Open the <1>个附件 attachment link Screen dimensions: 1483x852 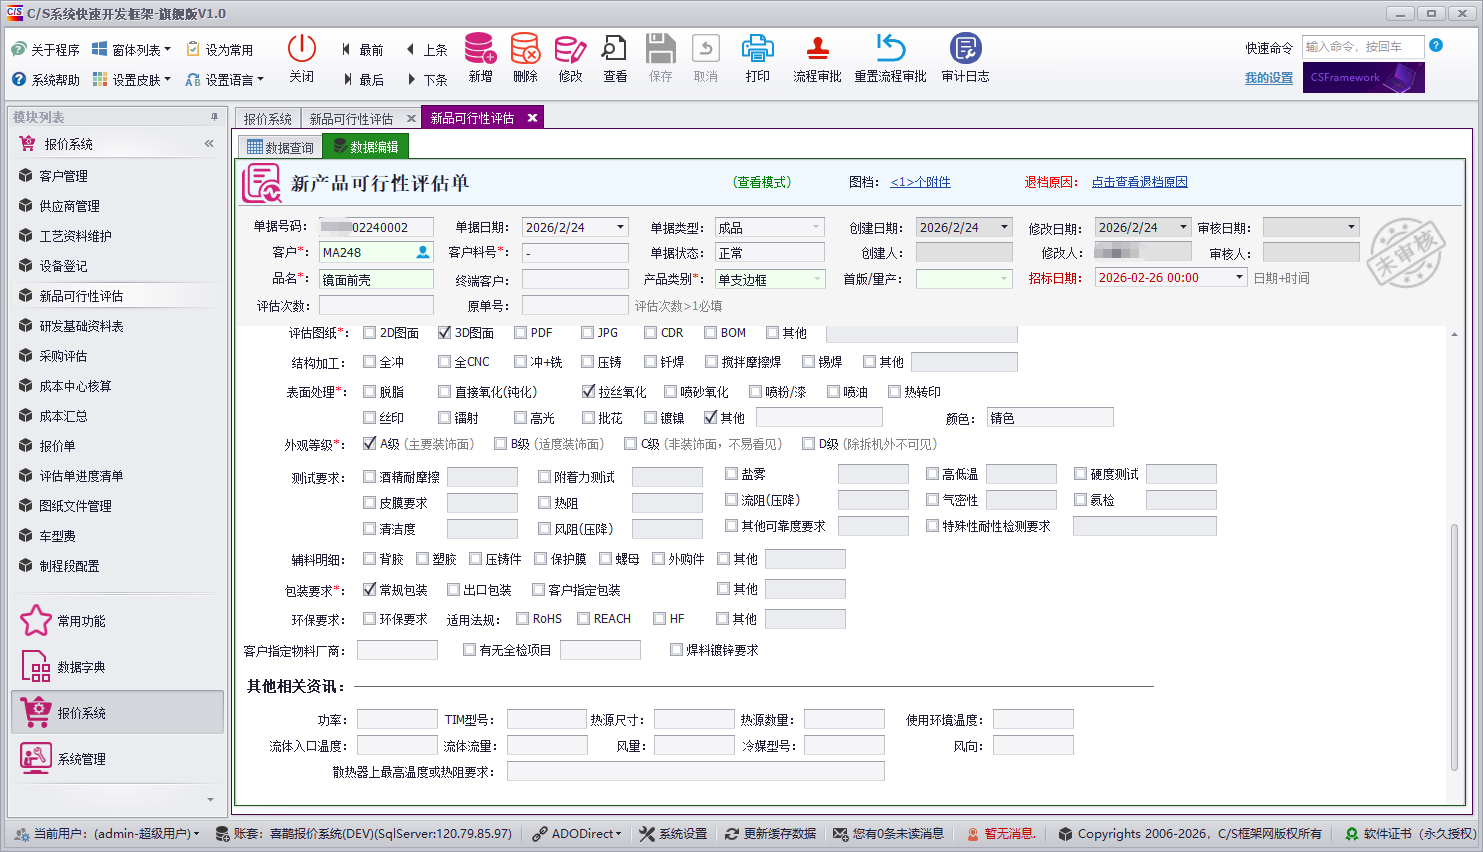pyautogui.click(x=920, y=182)
